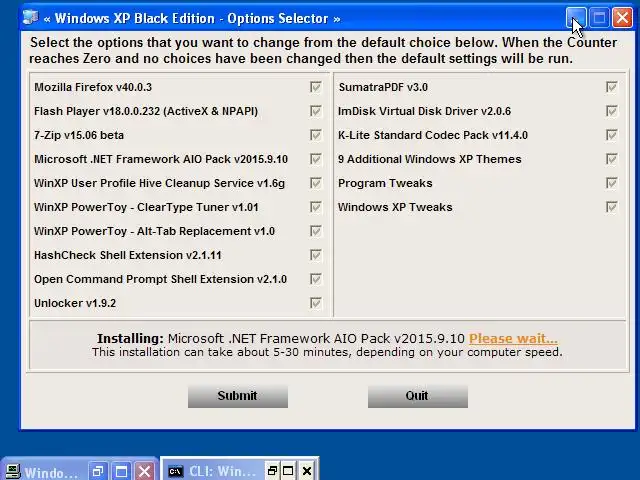The image size is (640, 480).
Task: Click the CLI: Win... title text
Action: 222,471
